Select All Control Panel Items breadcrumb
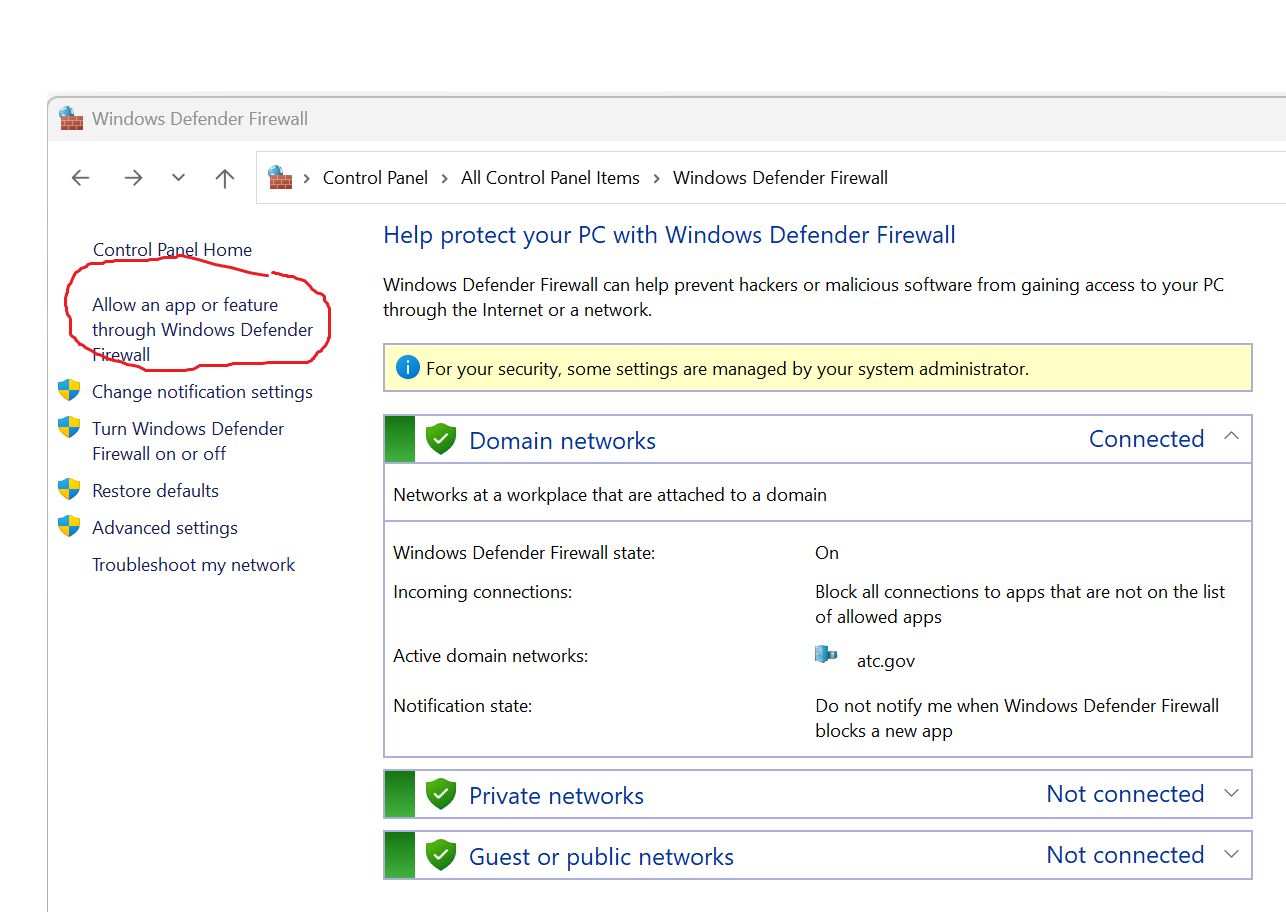 tap(550, 178)
